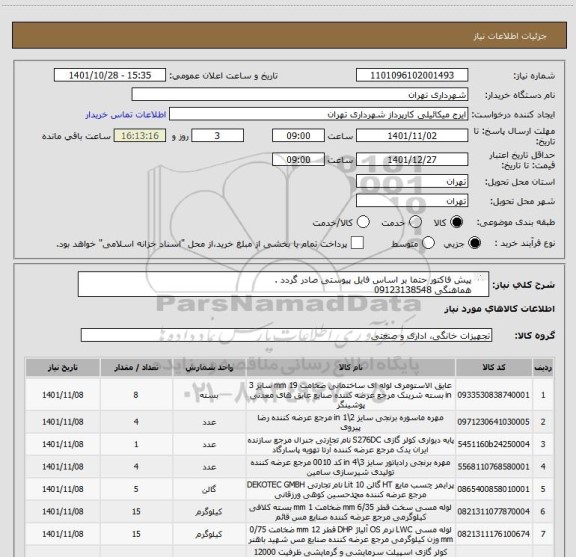The width and height of the screenshot is (576, 557).
Task: Select the خدمت radio button
Action: pyautogui.click(x=415, y=222)
